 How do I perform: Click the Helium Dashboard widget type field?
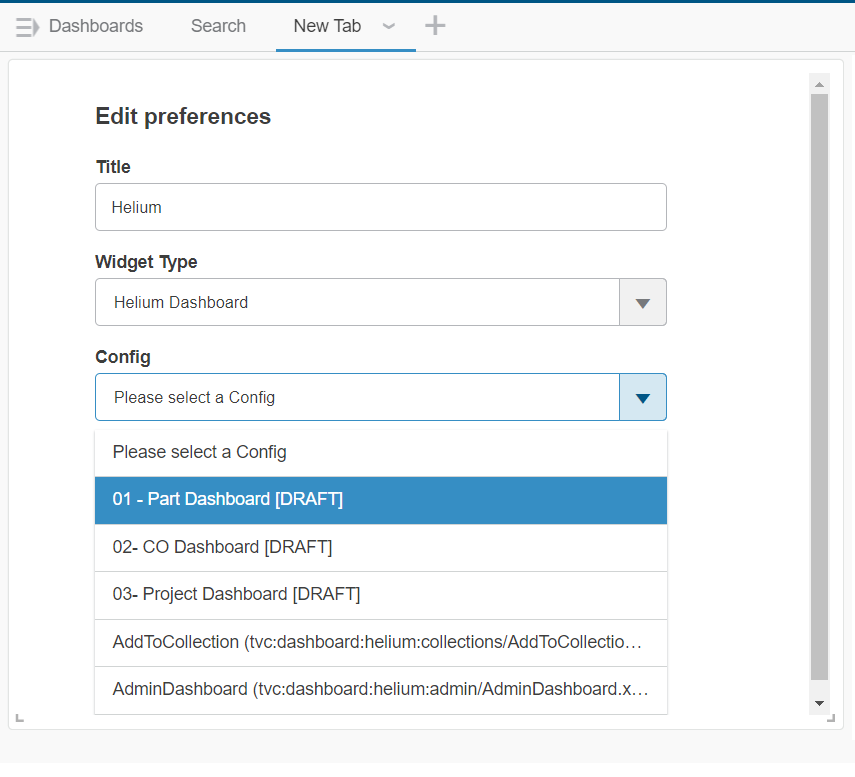(357, 302)
